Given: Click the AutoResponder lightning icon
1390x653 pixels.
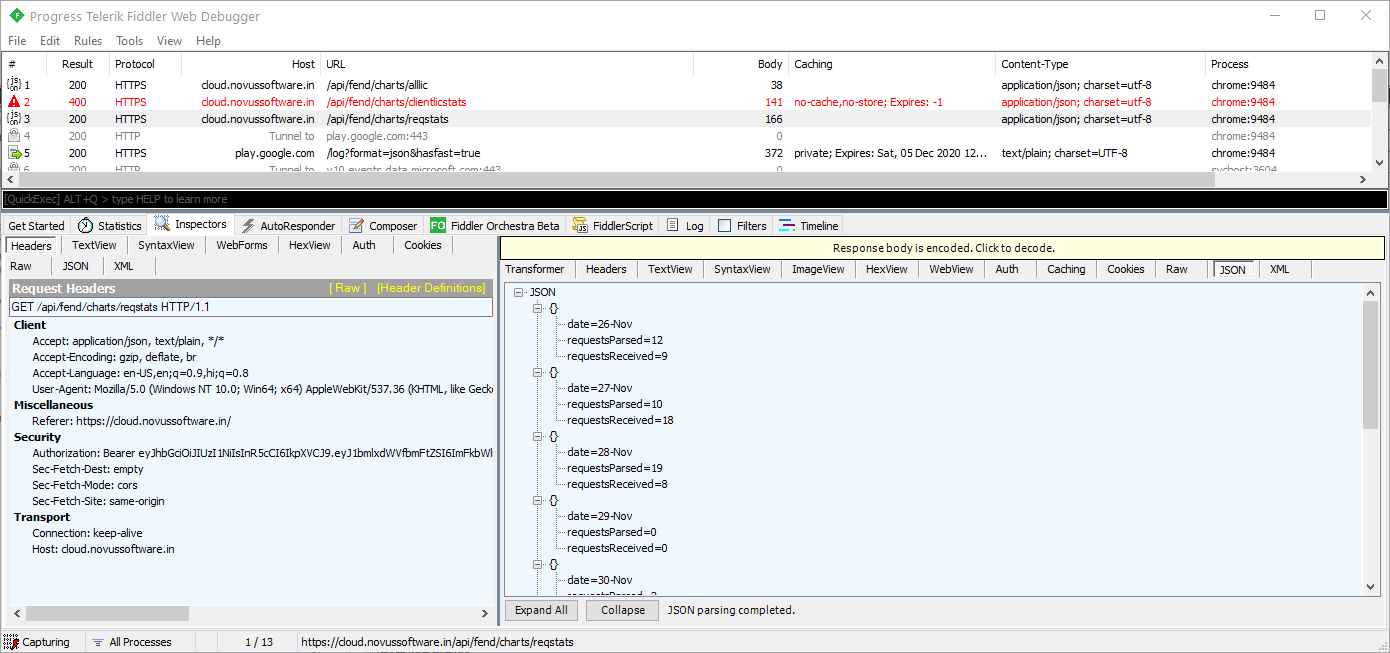Looking at the screenshot, I should coord(249,226).
